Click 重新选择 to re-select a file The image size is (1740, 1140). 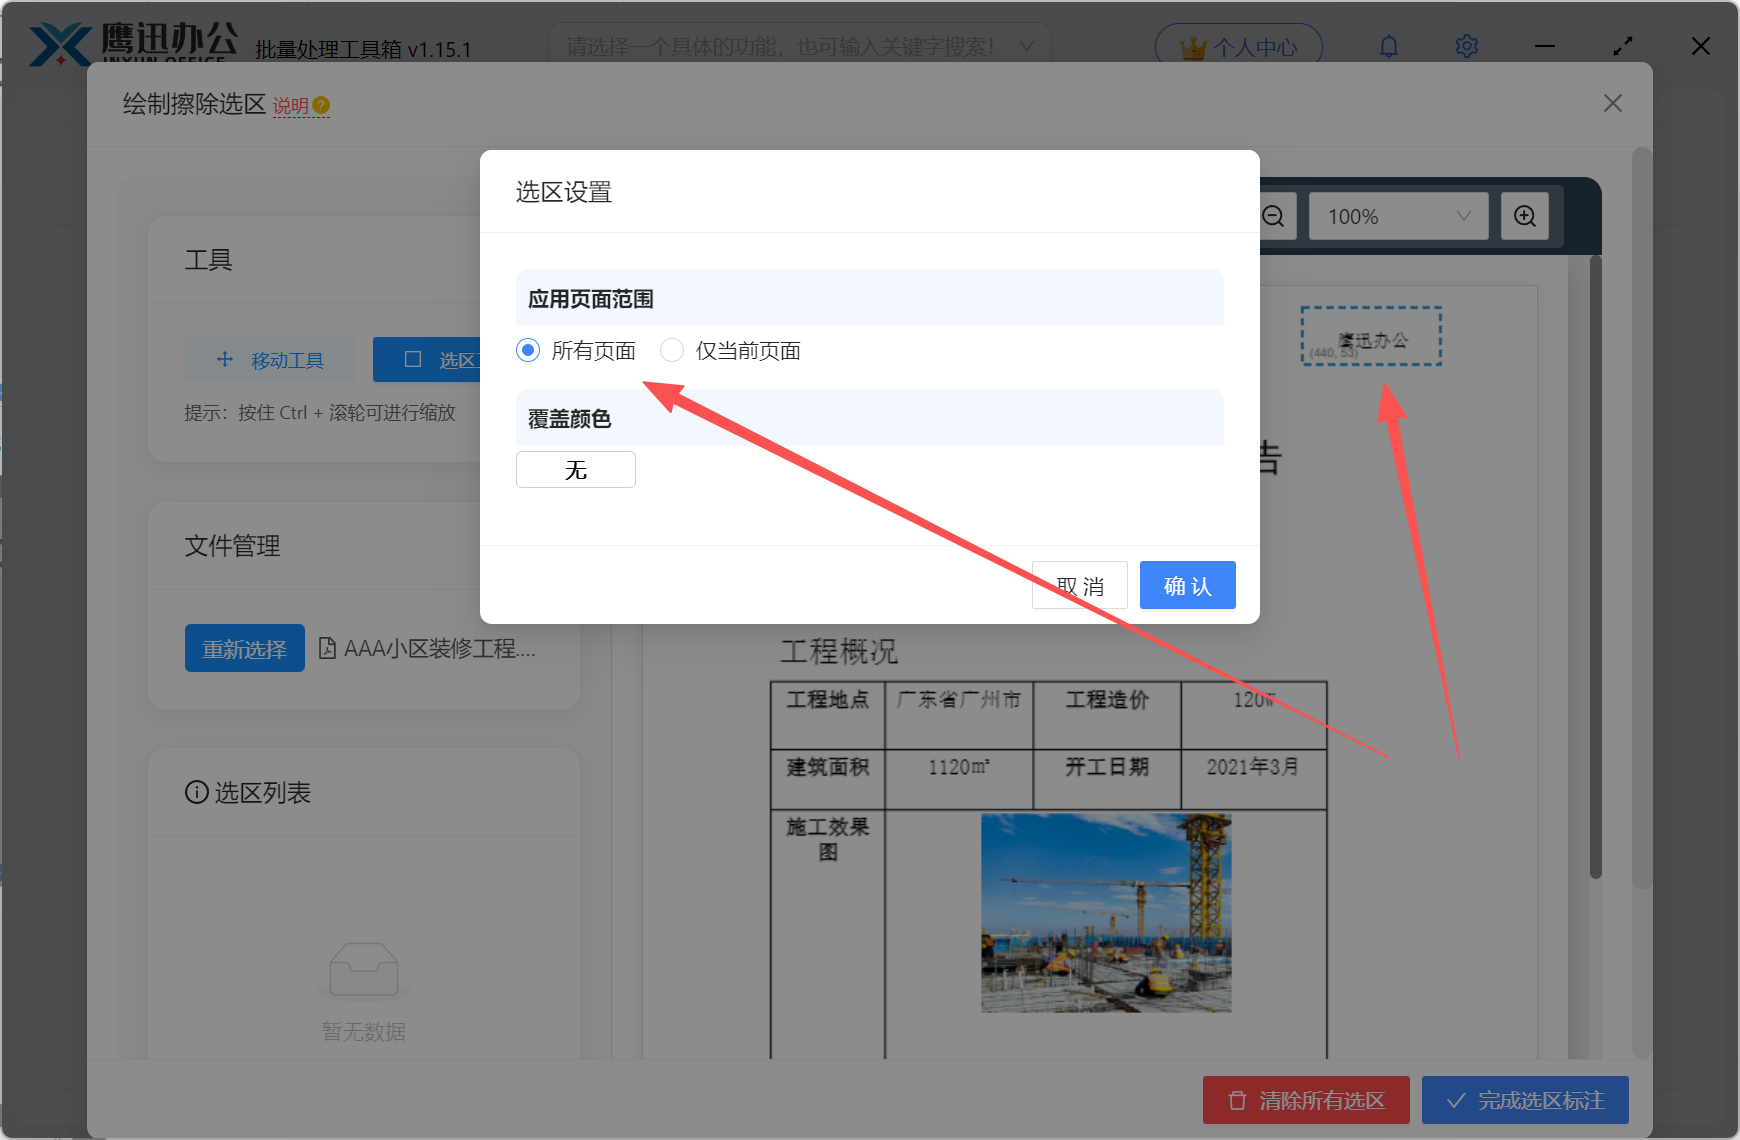[x=244, y=648]
